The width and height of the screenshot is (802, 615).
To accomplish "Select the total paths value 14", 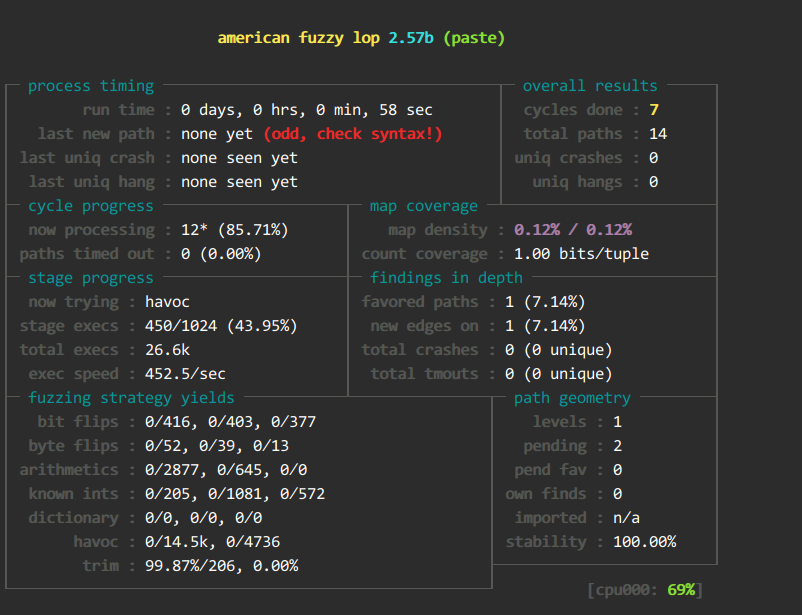I will coord(658,134).
